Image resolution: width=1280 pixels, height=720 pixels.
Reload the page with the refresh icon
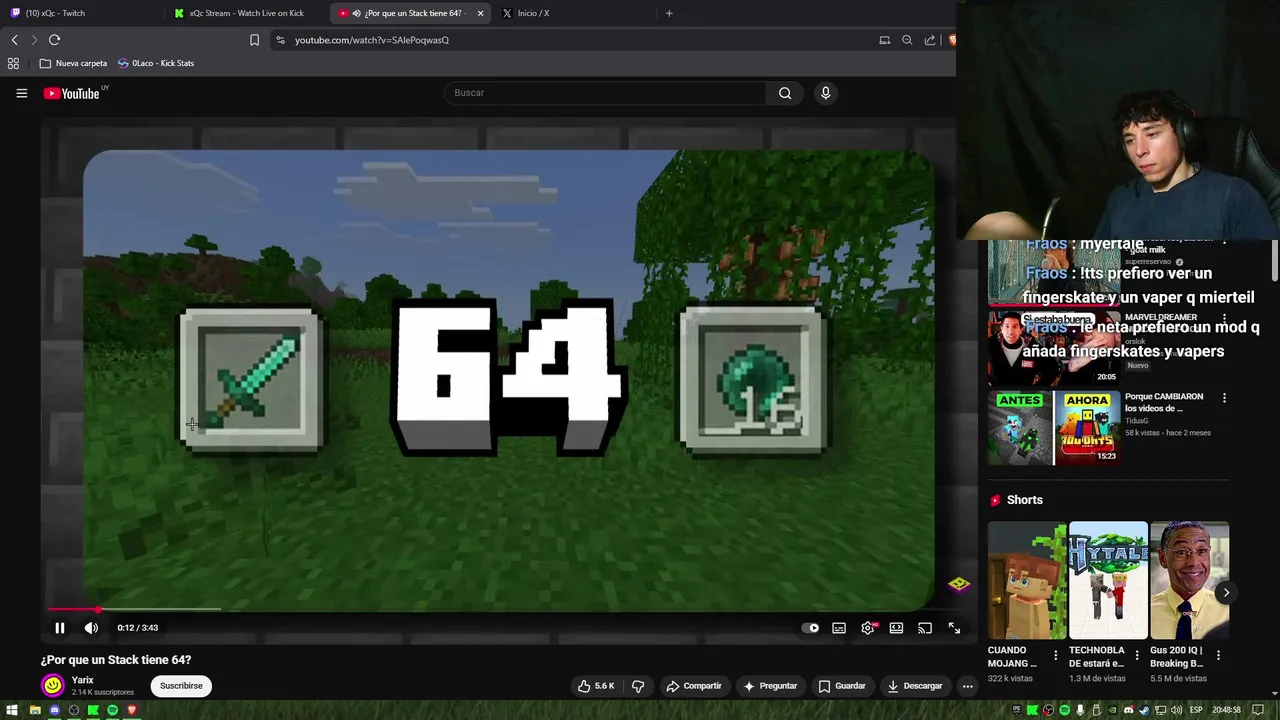54,40
